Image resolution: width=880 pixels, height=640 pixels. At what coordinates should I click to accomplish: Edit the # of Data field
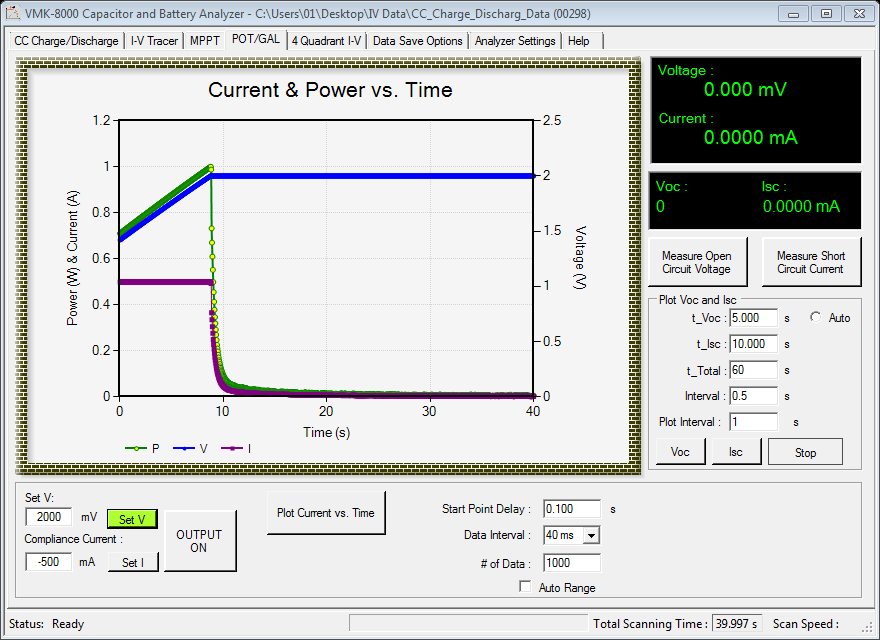(x=572, y=563)
